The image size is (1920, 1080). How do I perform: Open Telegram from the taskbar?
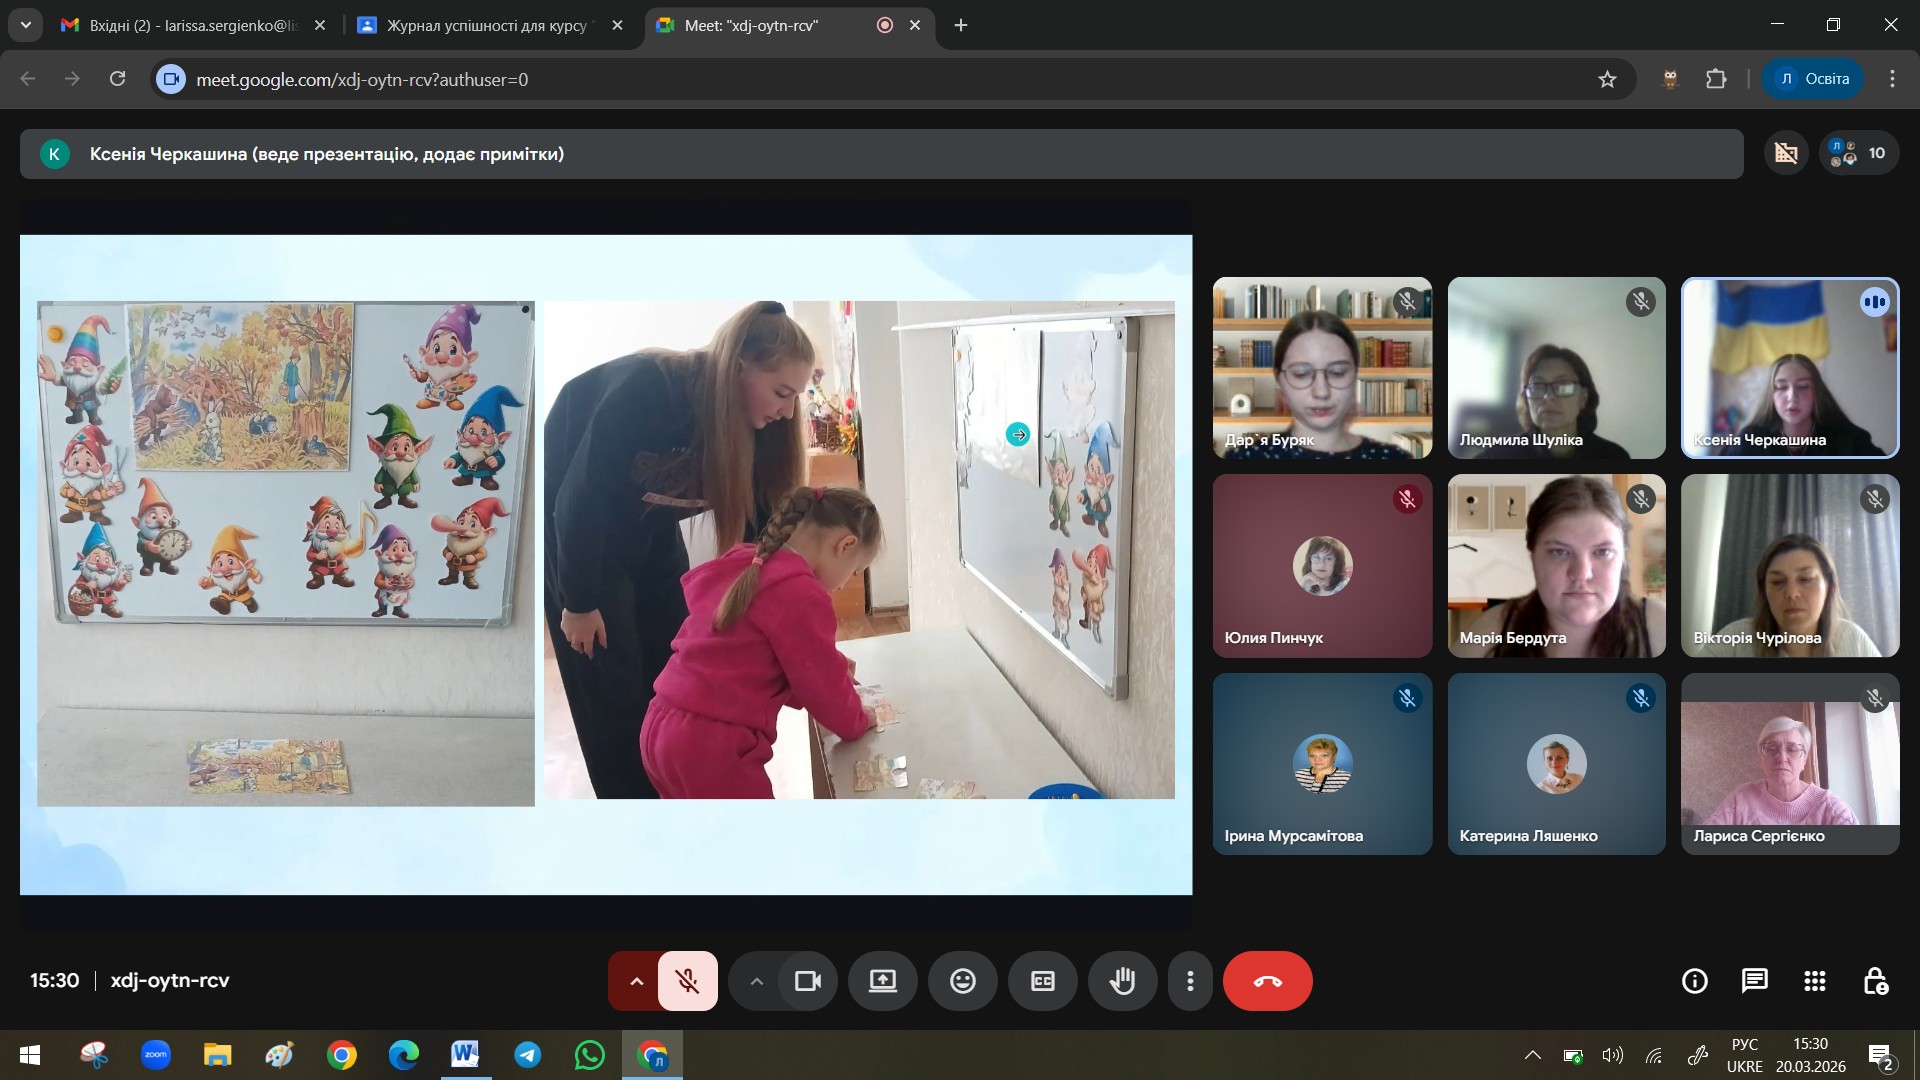(x=527, y=1055)
